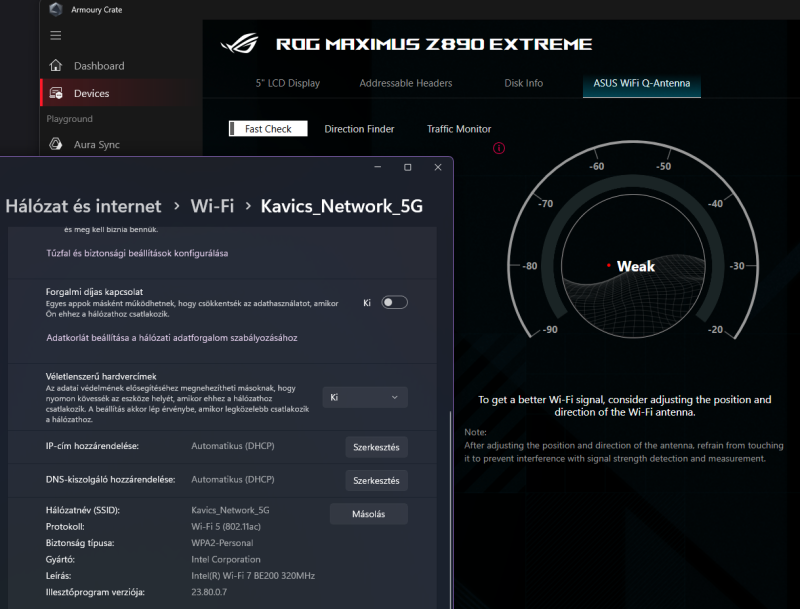Screen dimensions: 800x609
Task: Open the Disk Info tab
Action: pos(523,83)
